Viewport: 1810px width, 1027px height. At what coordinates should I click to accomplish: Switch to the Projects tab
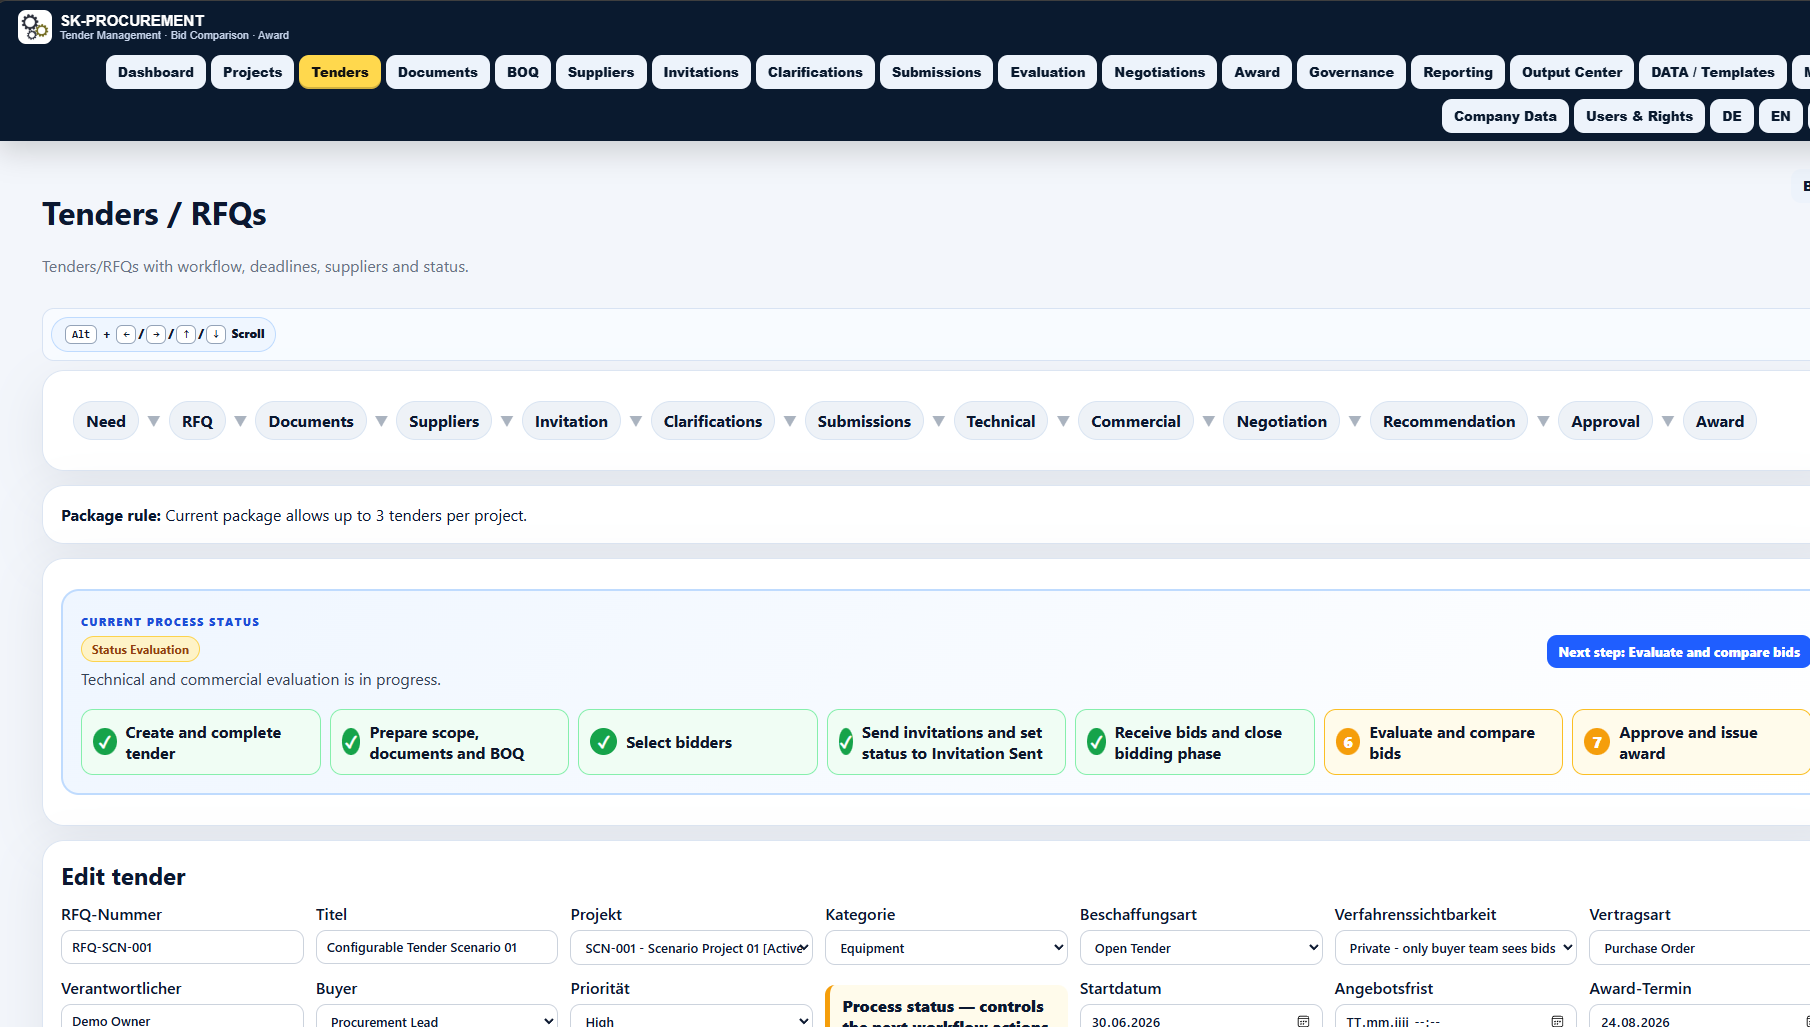point(252,72)
